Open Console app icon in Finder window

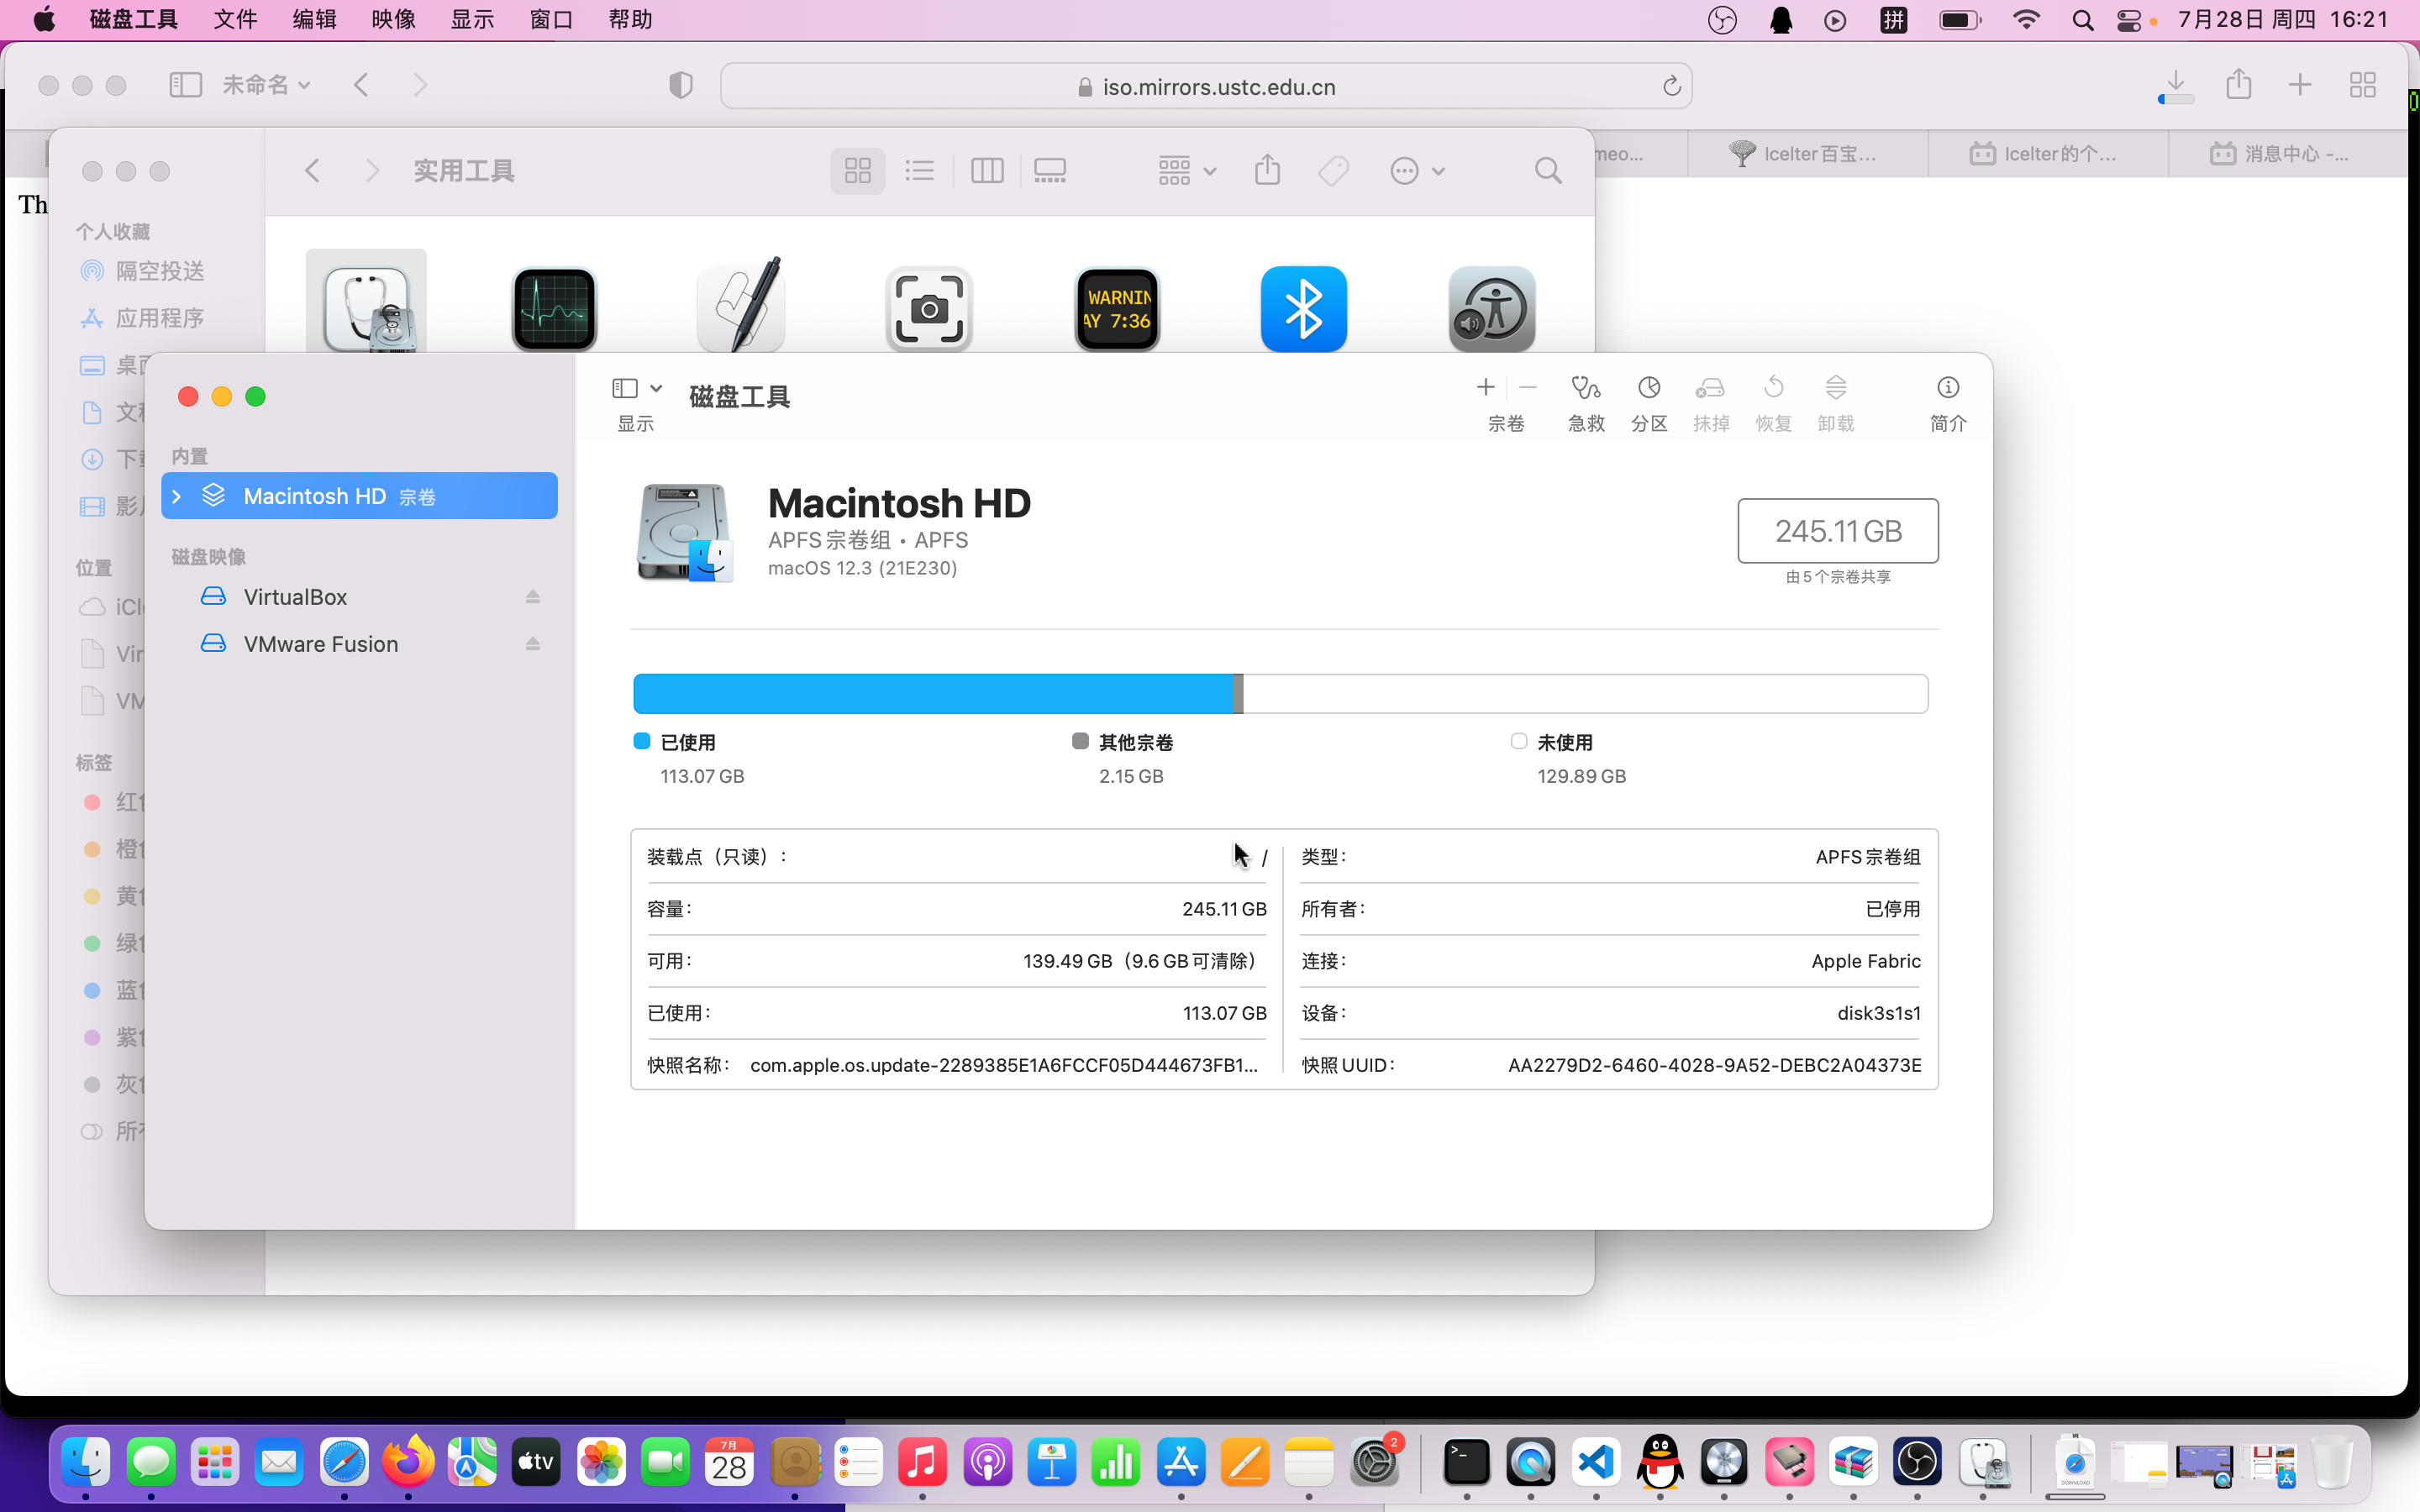point(1117,308)
